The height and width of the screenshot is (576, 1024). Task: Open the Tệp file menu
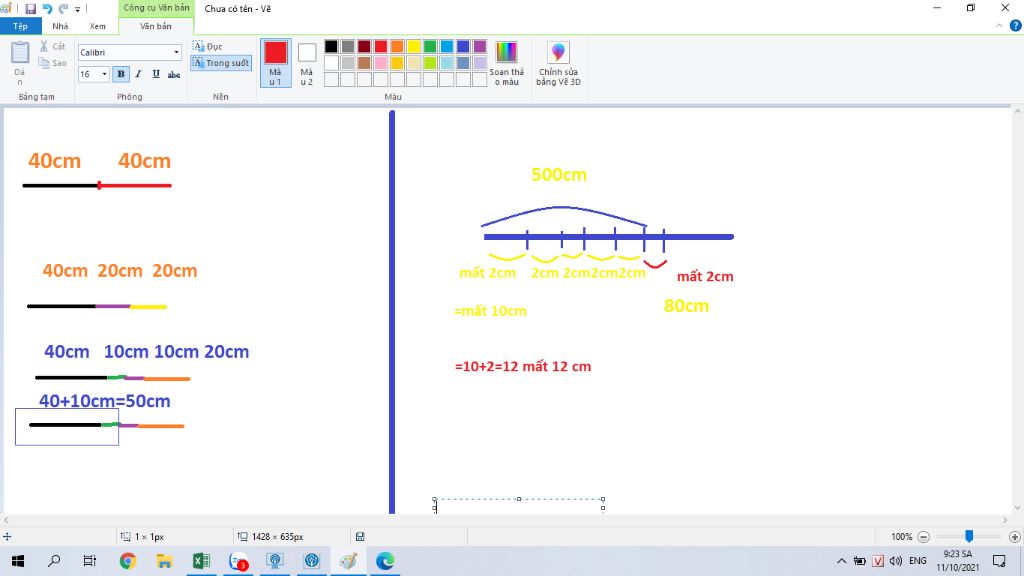pos(20,26)
